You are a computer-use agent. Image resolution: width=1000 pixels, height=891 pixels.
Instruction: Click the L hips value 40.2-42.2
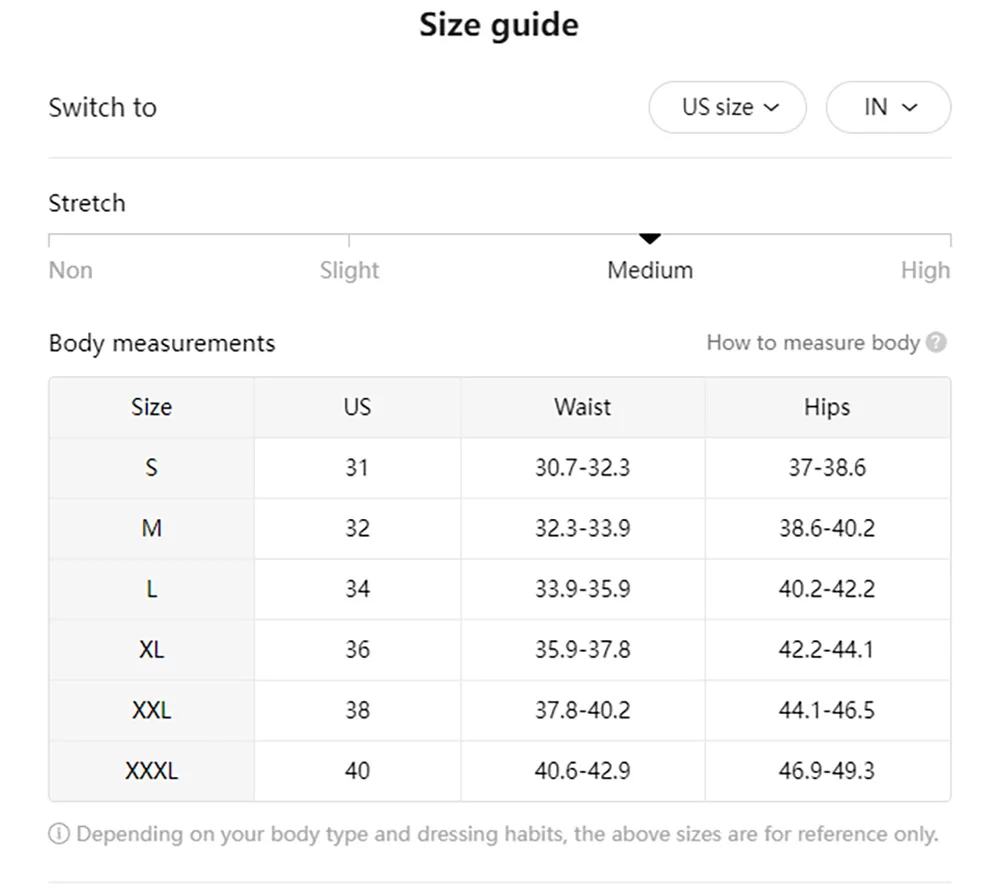coord(827,589)
